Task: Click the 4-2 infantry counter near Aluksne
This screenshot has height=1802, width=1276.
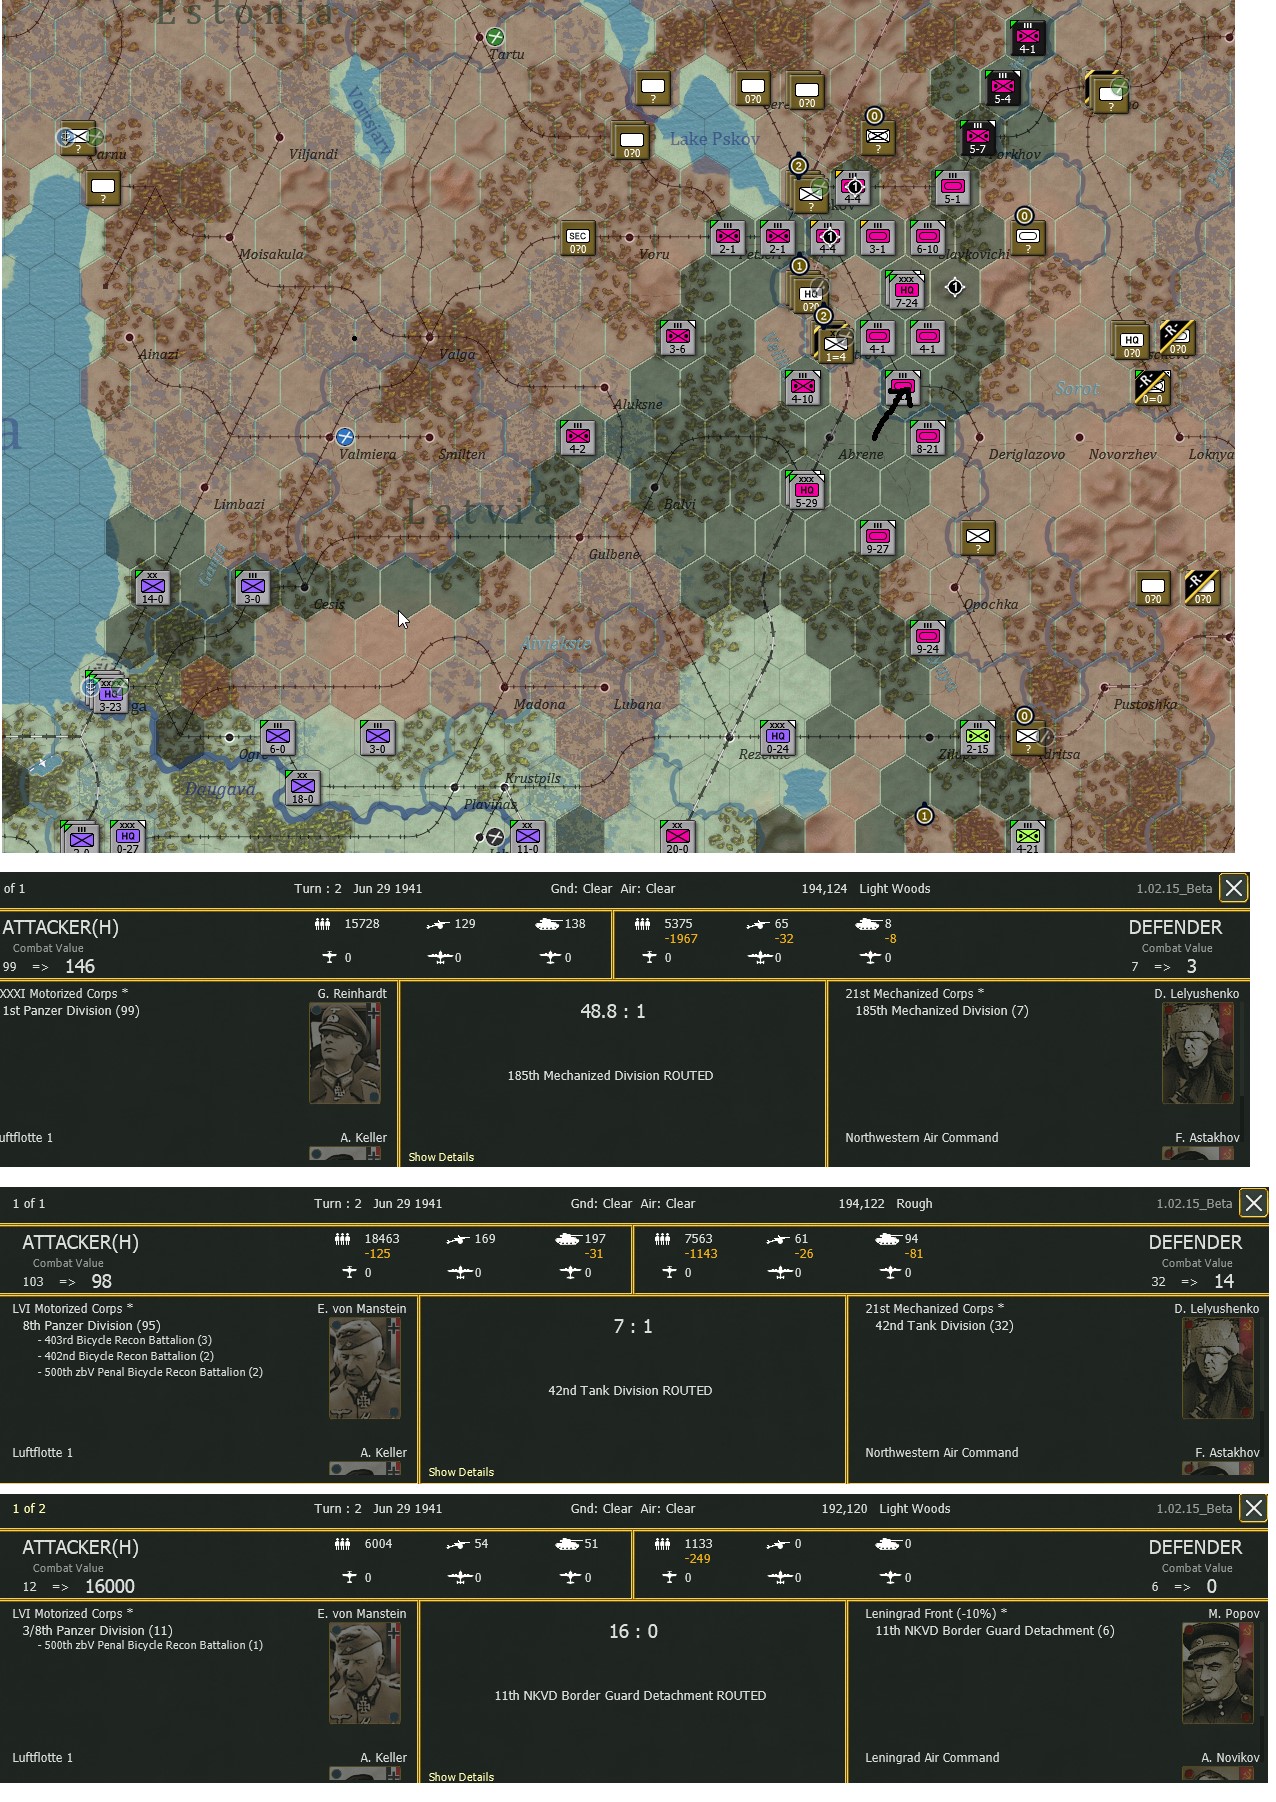Action: pos(577,438)
